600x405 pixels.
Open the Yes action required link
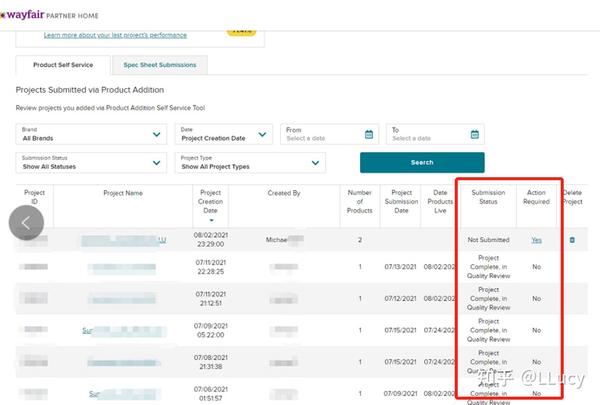pos(536,240)
